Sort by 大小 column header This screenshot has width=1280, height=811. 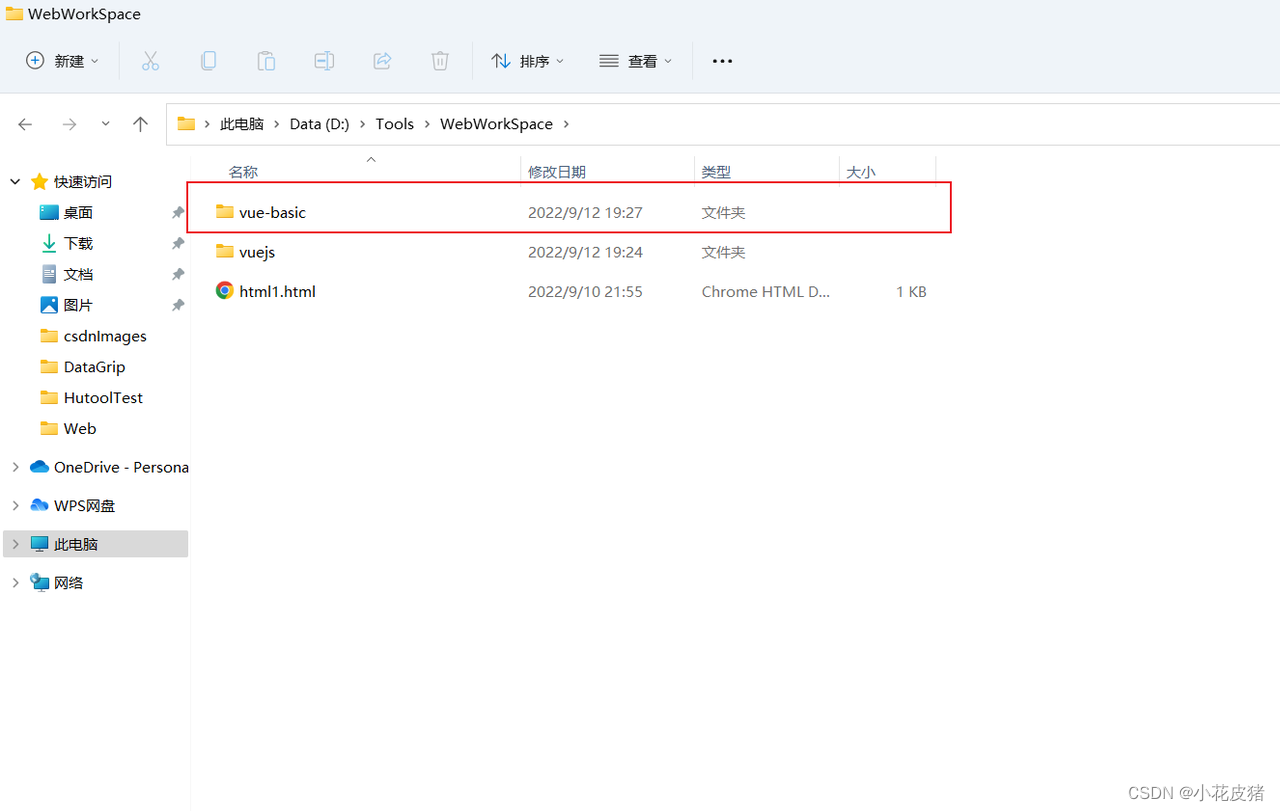(861, 172)
